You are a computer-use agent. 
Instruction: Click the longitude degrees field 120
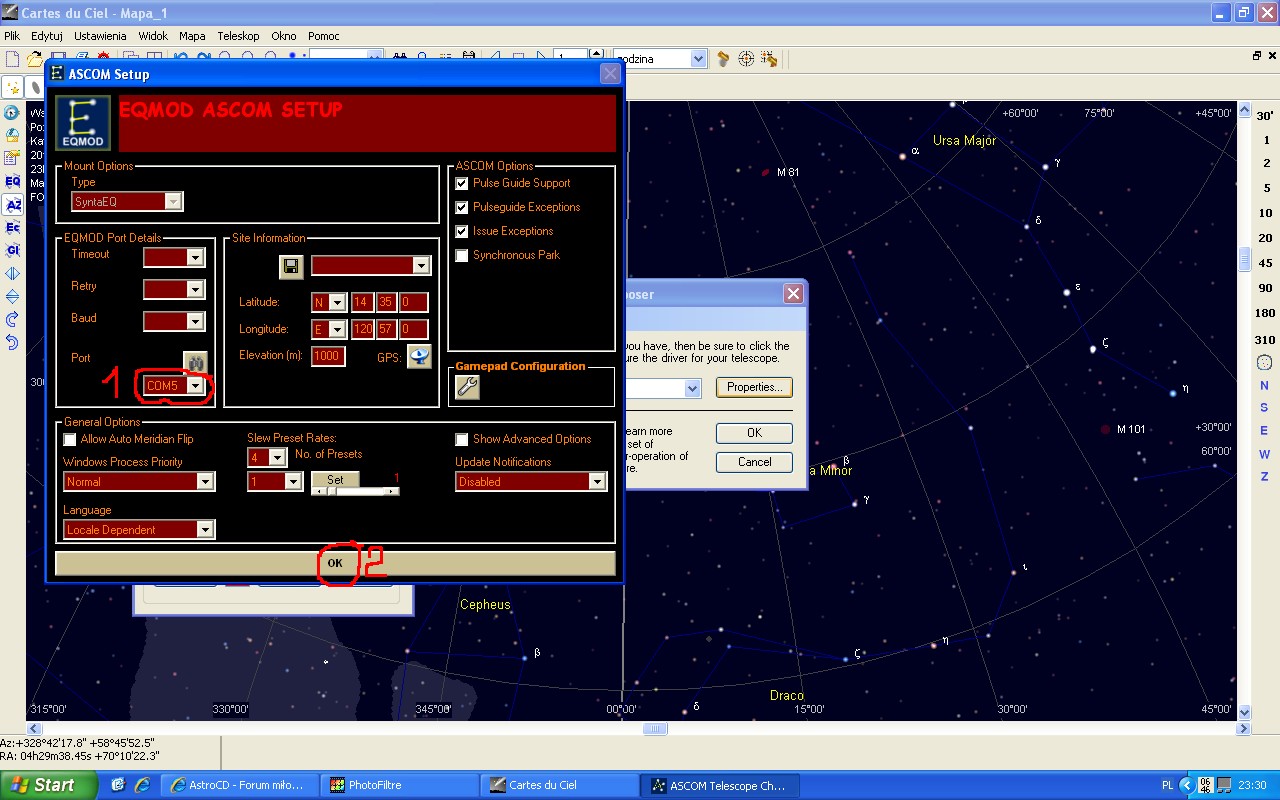362,330
